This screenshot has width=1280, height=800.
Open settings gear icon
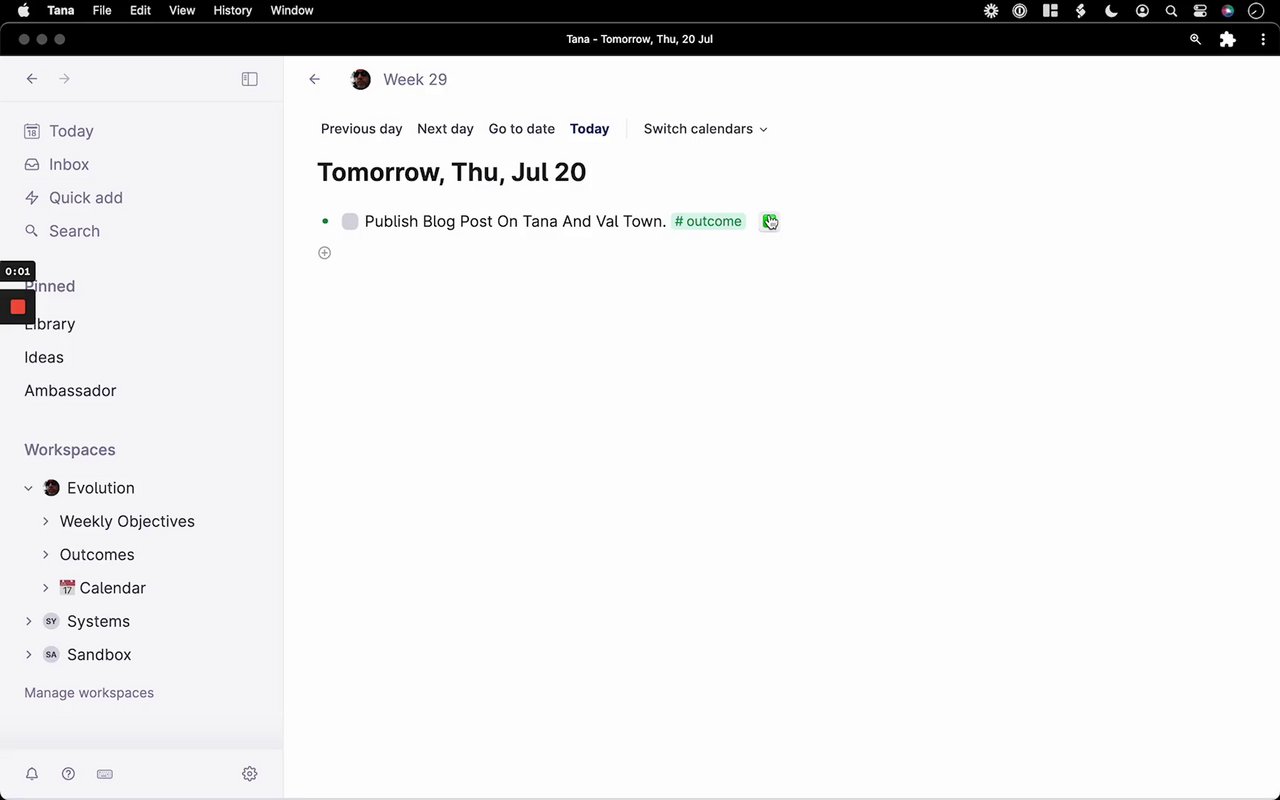point(250,774)
